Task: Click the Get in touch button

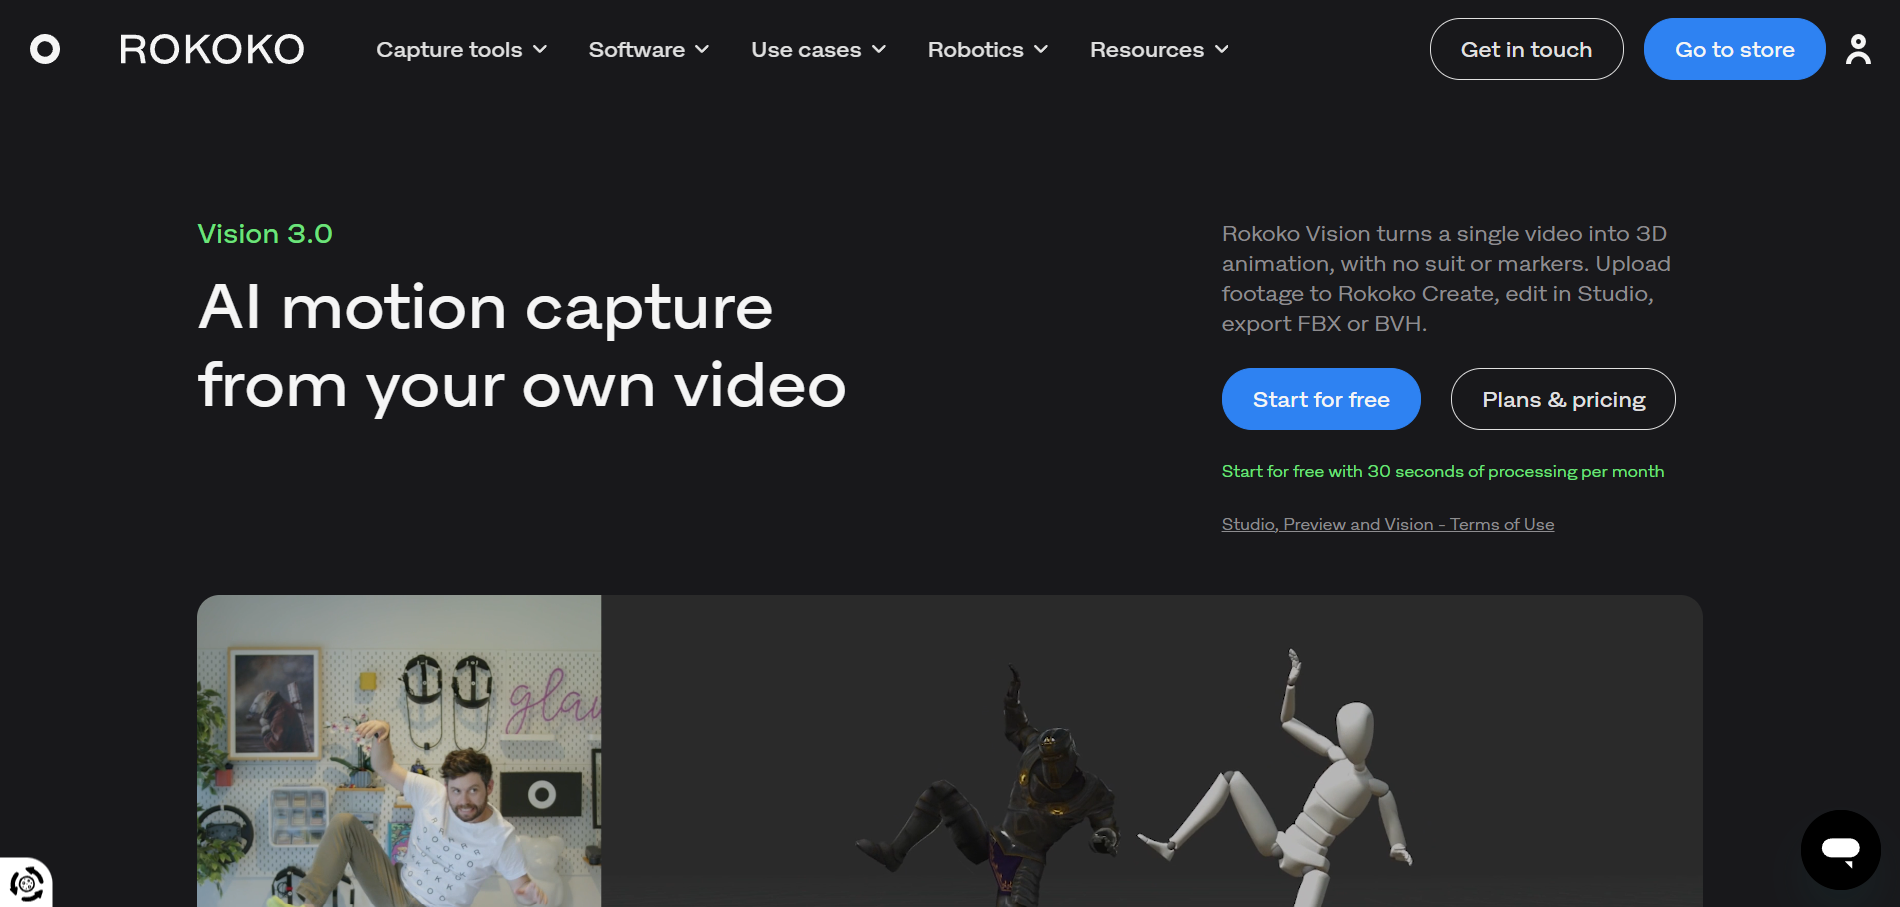Action: pyautogui.click(x=1526, y=49)
